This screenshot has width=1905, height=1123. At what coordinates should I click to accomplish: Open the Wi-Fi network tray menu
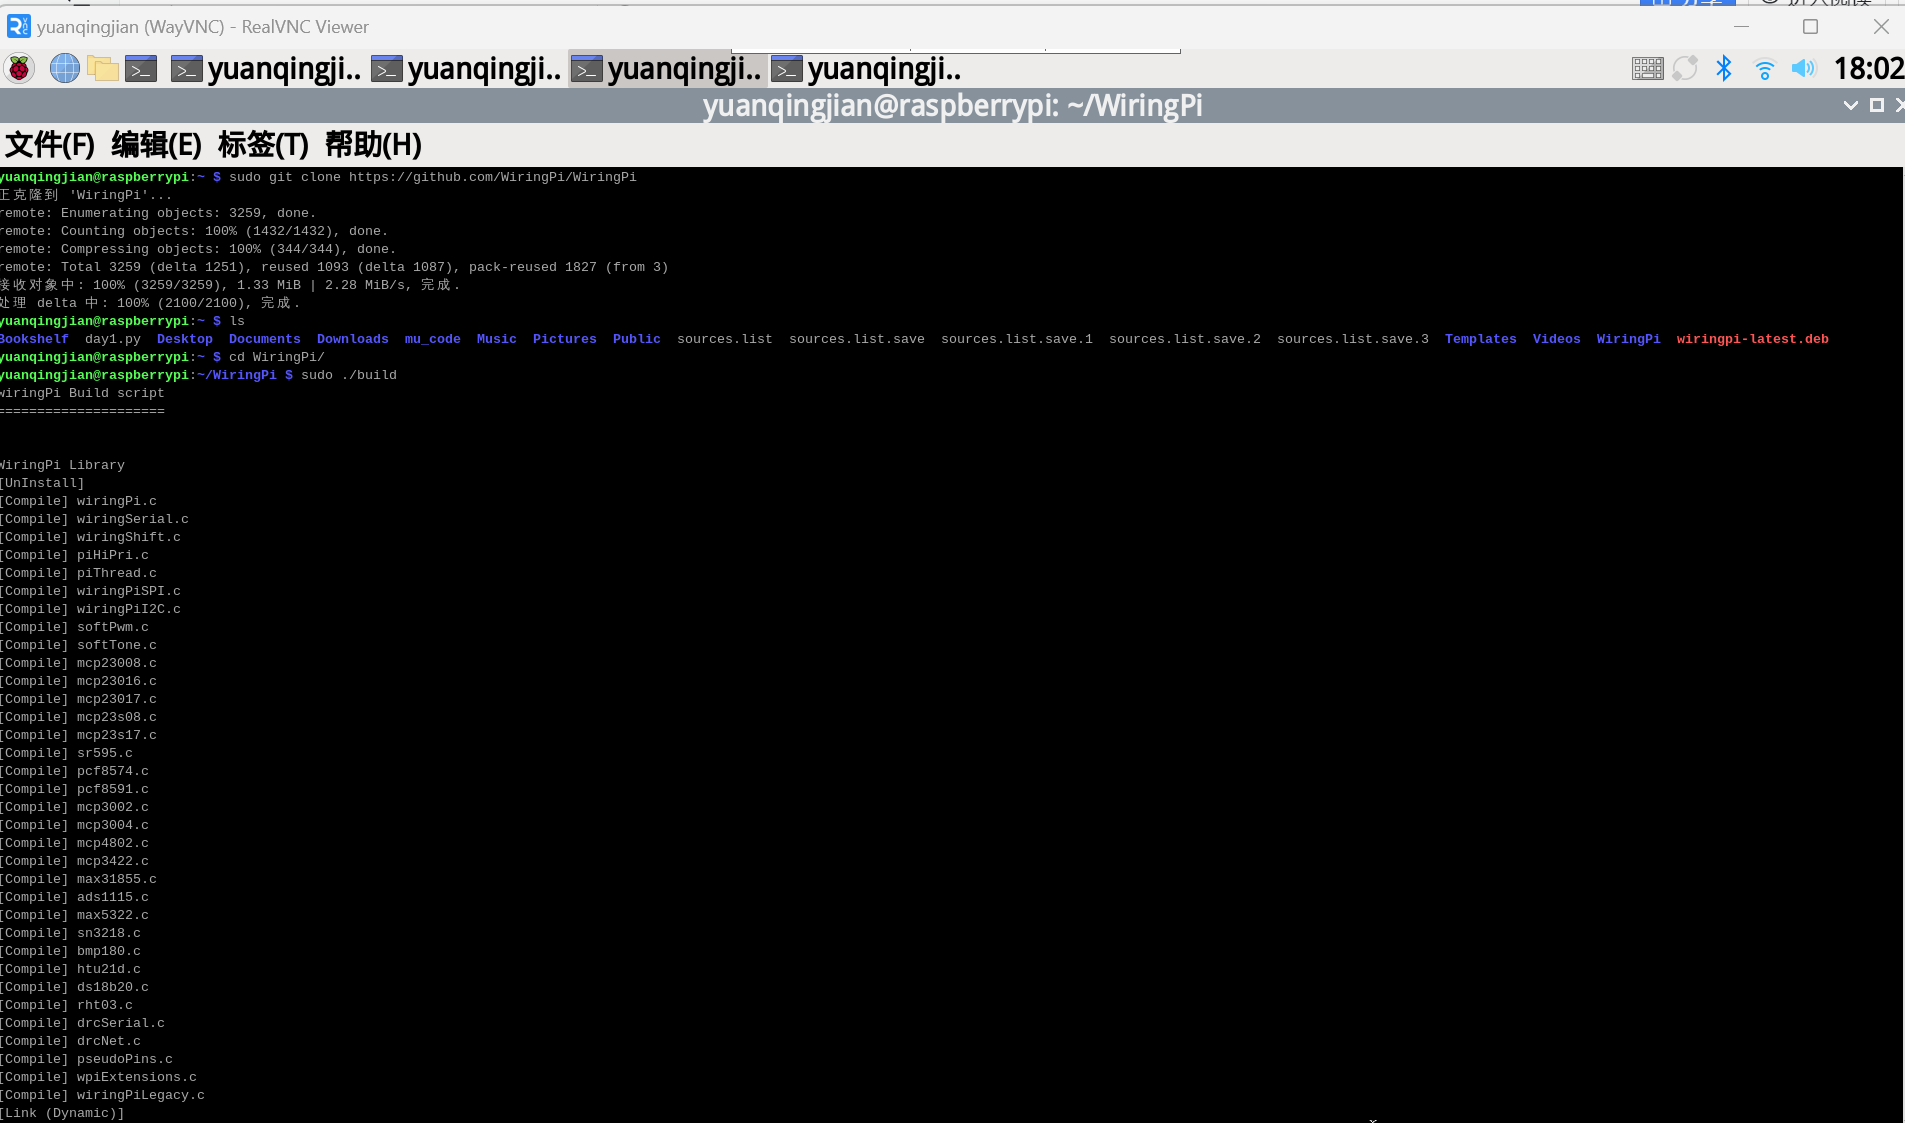tap(1764, 68)
